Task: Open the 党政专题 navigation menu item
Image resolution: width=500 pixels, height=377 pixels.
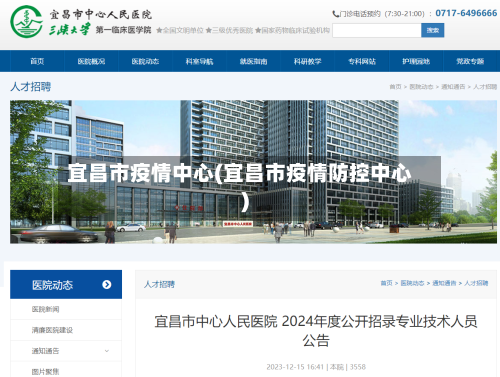Action: 470,61
